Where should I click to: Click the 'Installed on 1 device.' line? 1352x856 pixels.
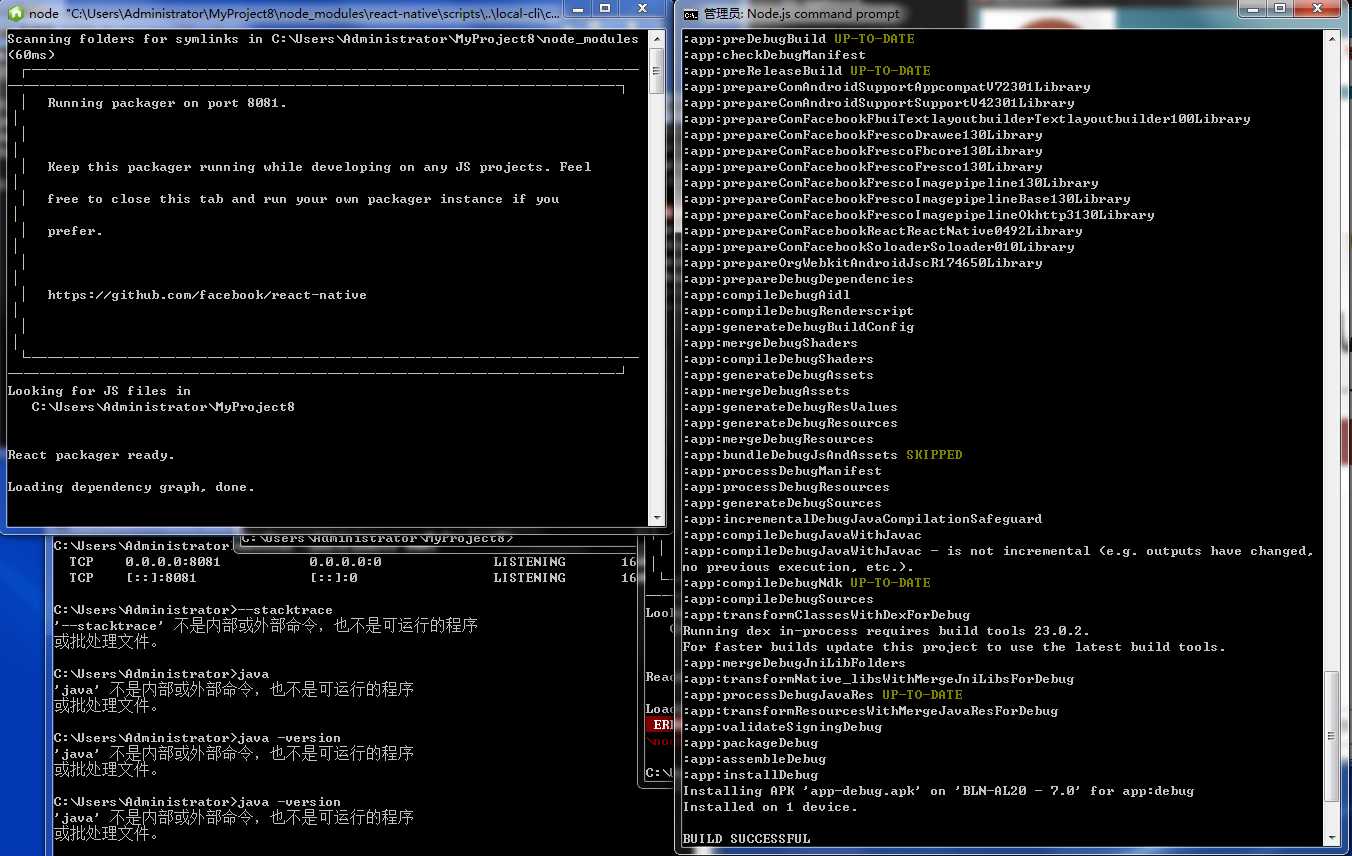click(770, 807)
